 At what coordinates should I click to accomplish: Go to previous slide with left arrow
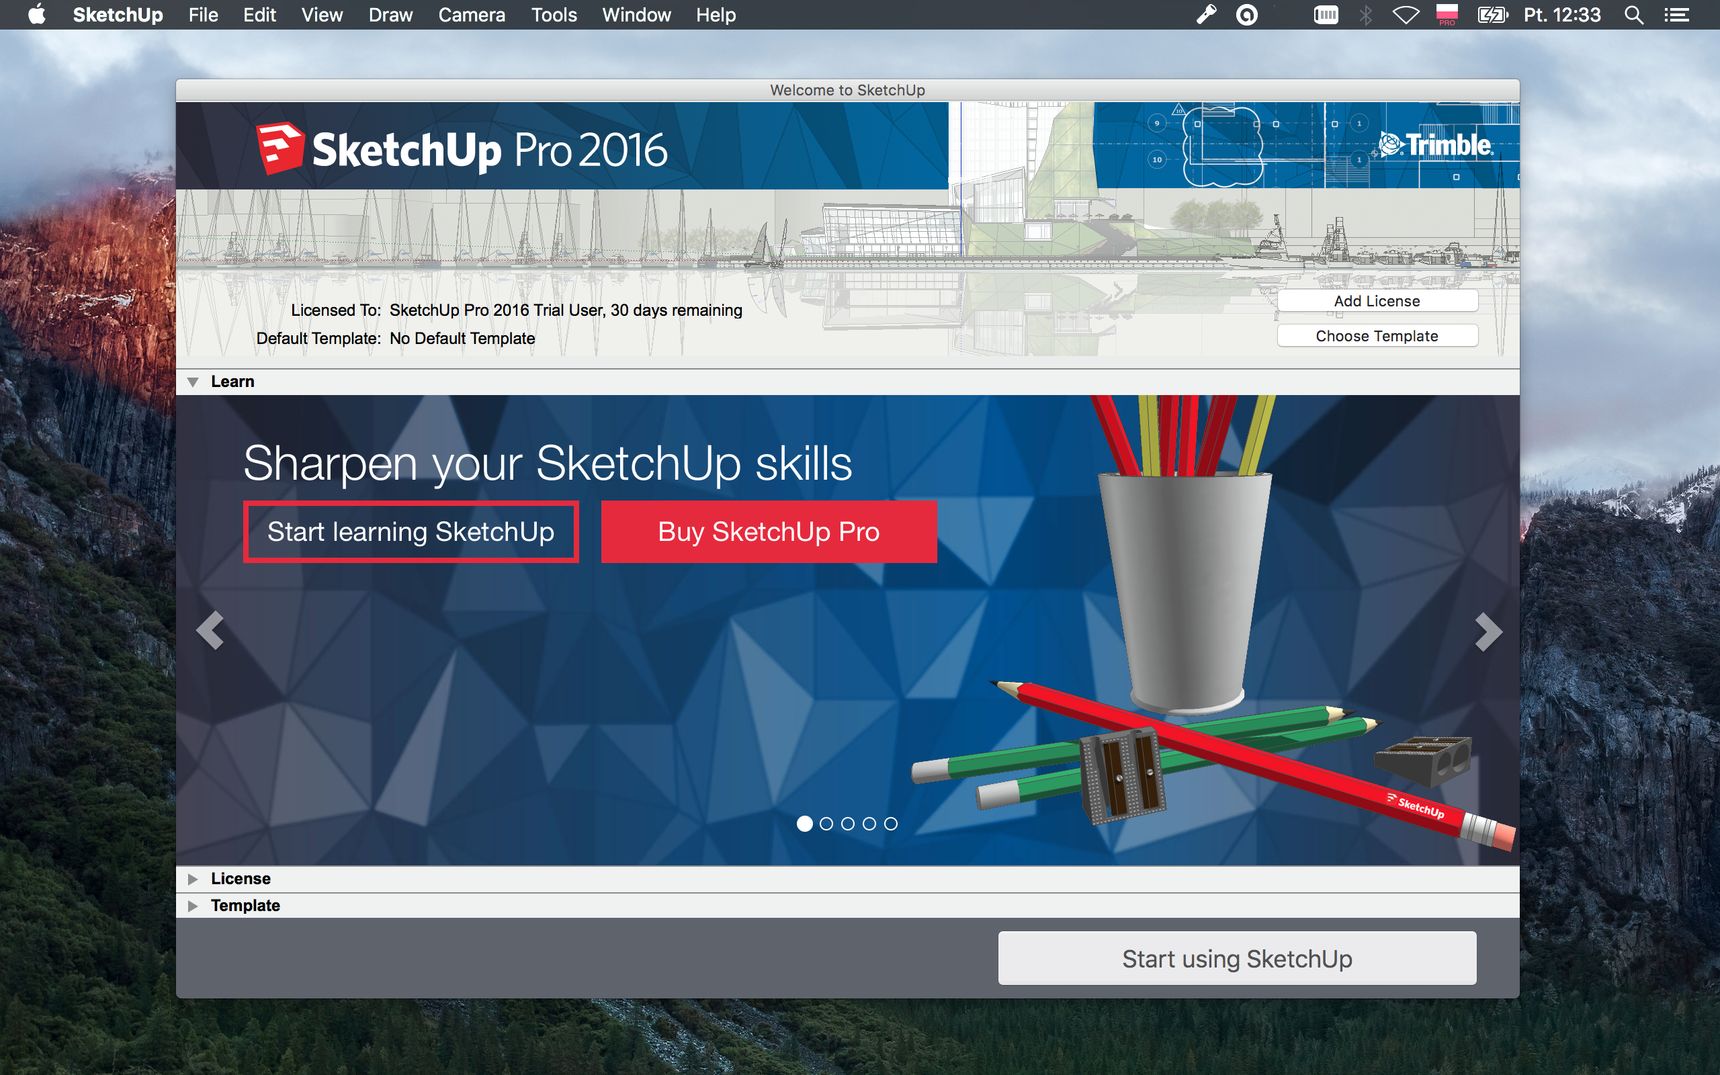[210, 630]
